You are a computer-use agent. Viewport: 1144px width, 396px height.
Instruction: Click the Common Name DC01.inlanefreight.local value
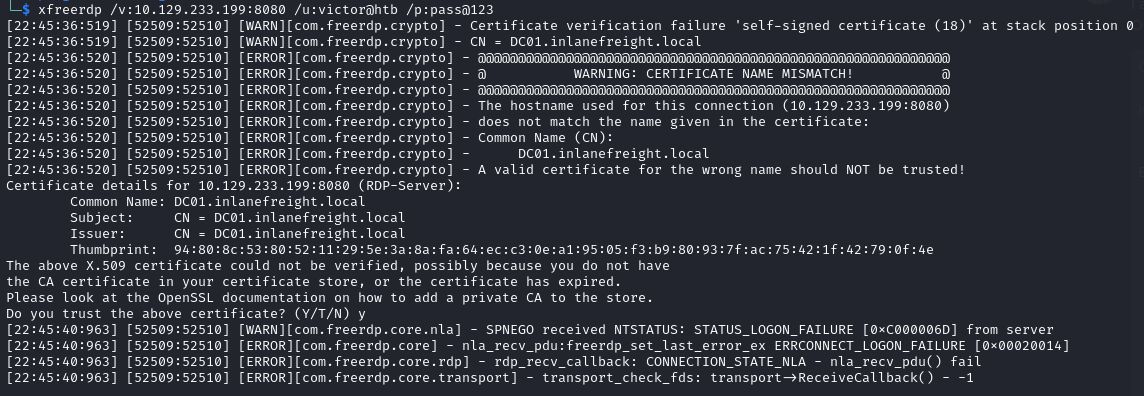pos(269,201)
